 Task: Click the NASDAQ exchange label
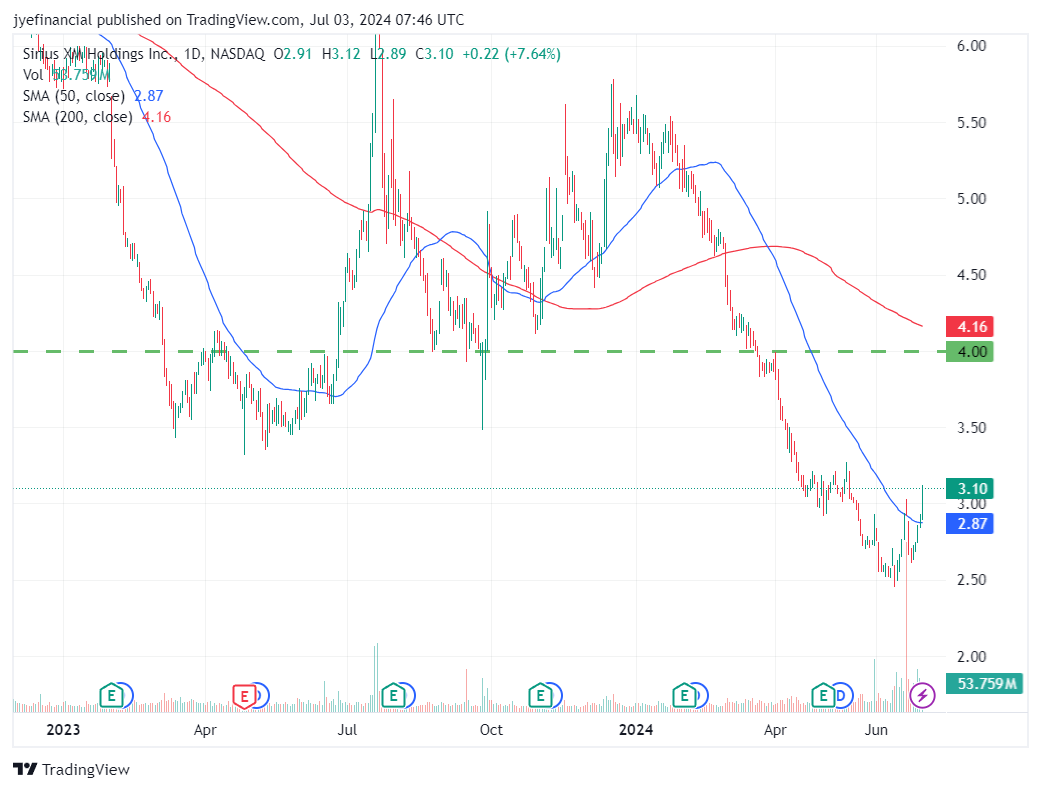[x=237, y=54]
